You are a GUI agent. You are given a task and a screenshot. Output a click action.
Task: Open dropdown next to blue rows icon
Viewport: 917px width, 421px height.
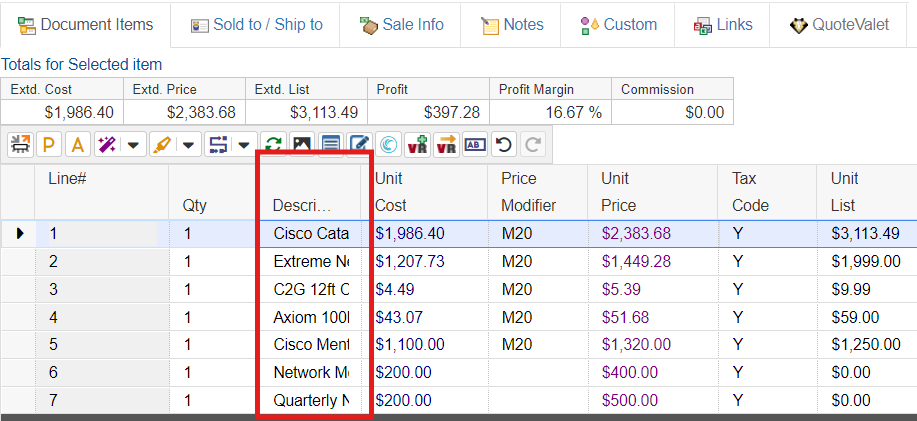[x=244, y=146]
